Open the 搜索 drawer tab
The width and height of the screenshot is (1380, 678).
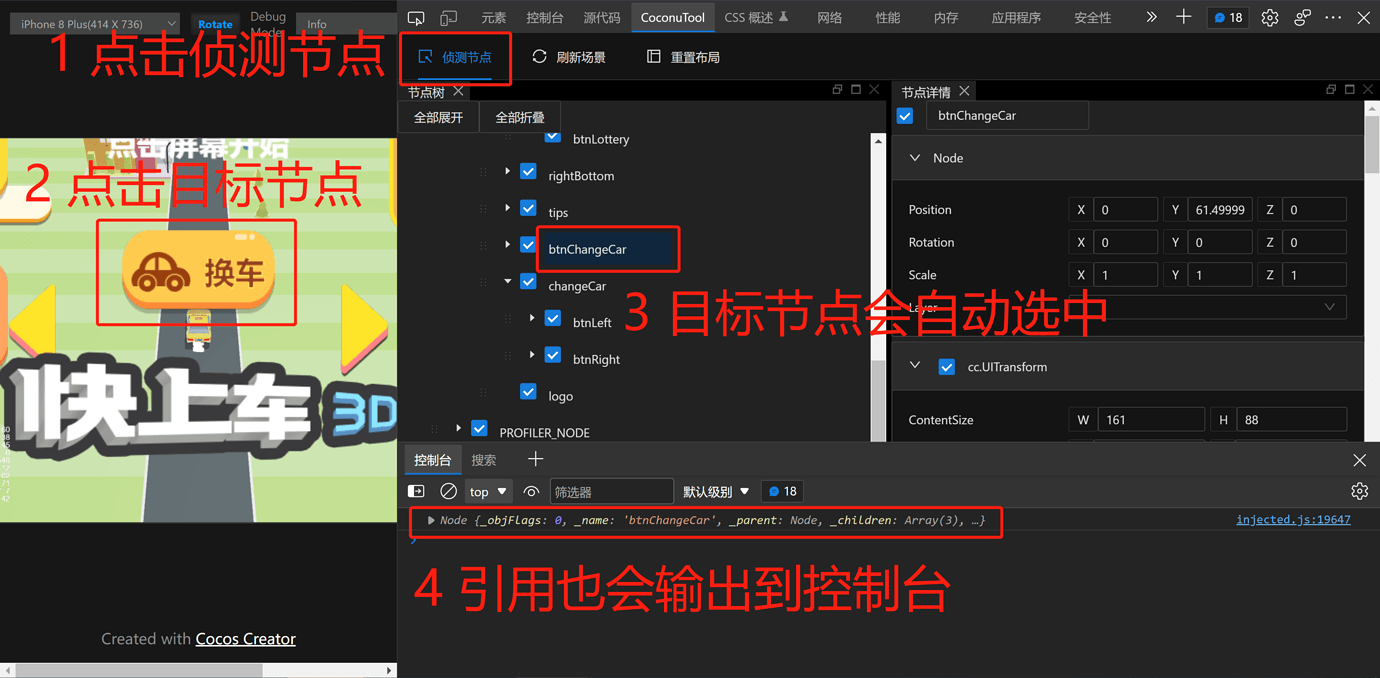click(484, 460)
